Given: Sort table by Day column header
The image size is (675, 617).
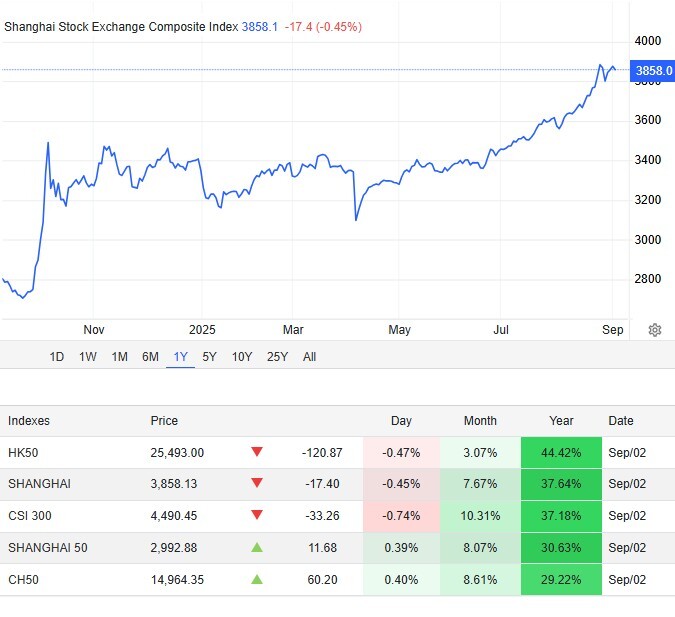Looking at the screenshot, I should pos(401,421).
